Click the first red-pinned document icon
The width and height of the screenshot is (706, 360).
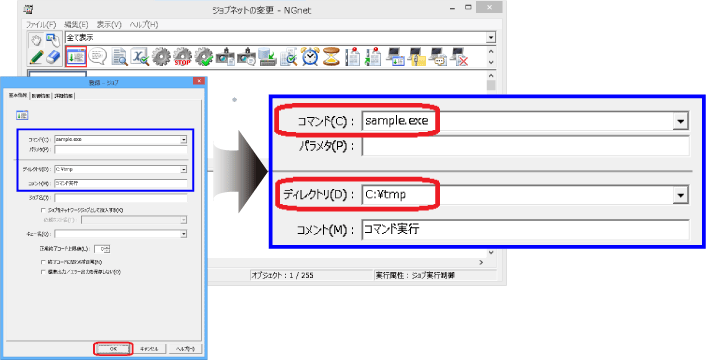click(353, 57)
